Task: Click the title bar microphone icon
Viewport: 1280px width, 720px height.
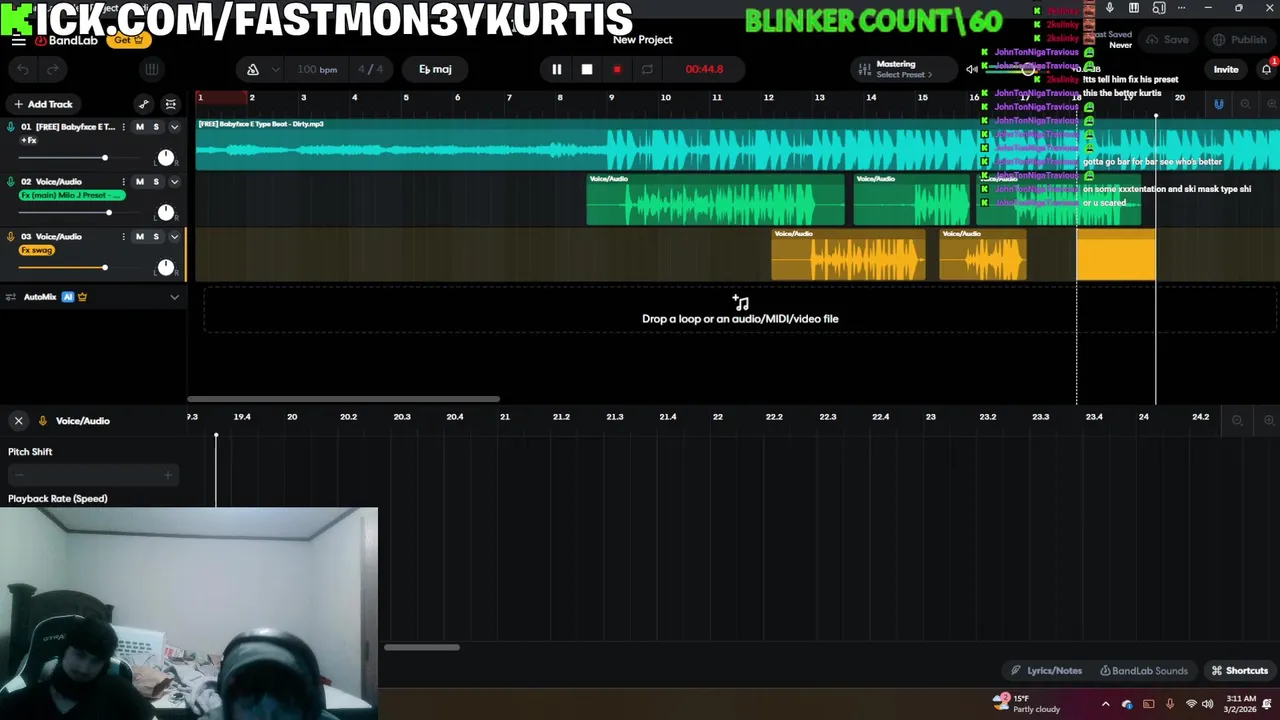Action: tap(1109, 8)
